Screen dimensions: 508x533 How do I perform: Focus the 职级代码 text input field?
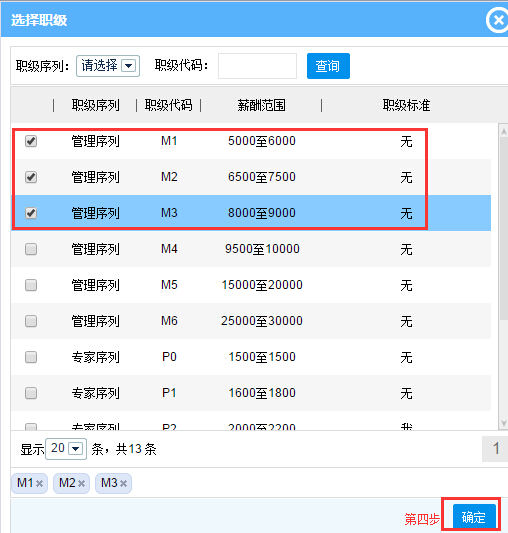point(257,66)
